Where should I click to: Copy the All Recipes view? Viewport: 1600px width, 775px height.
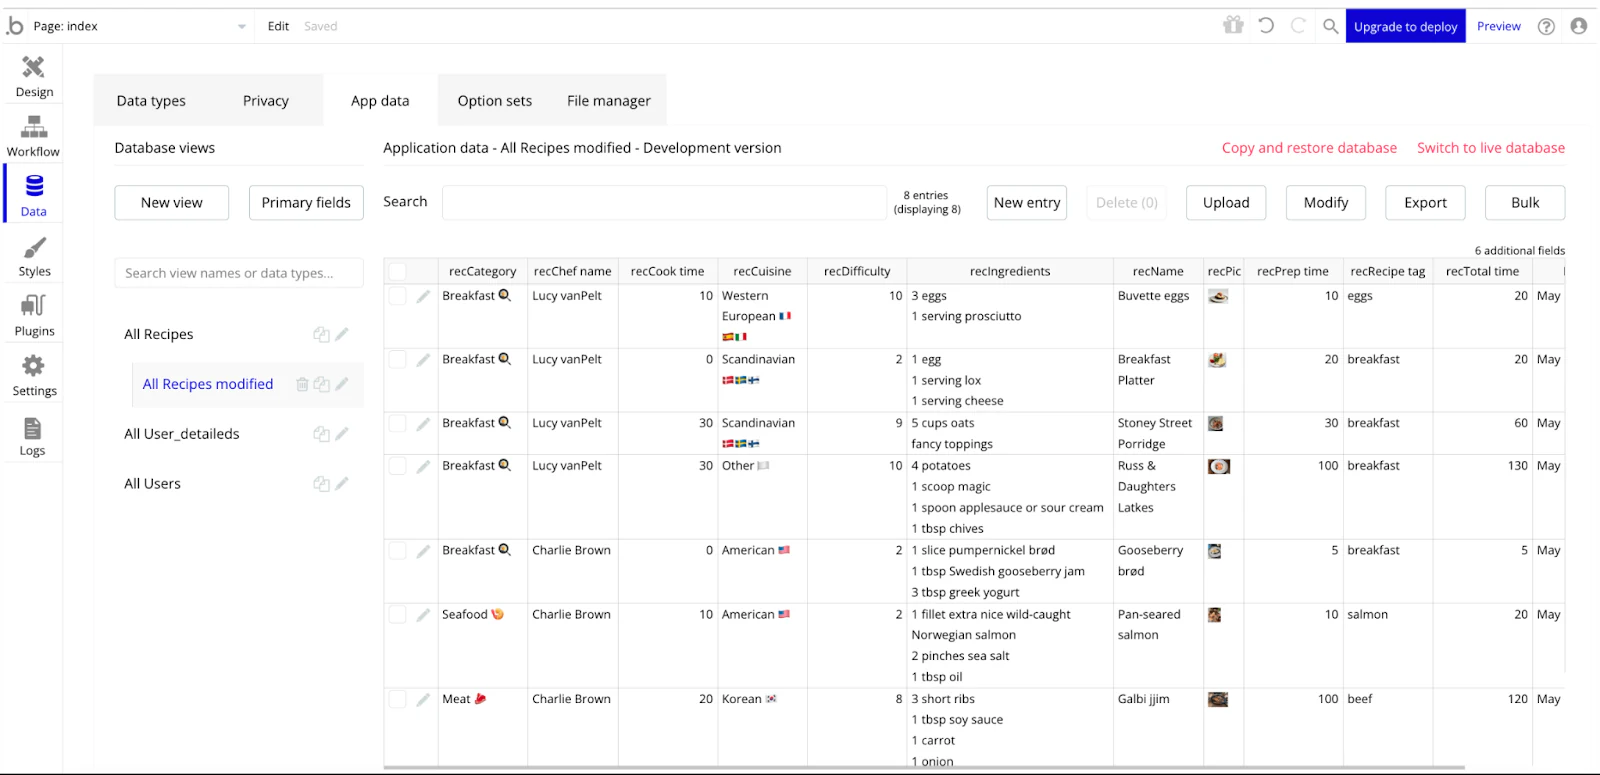point(321,335)
